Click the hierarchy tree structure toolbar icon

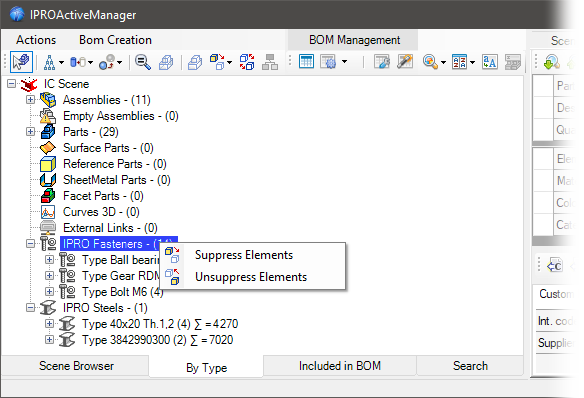pos(49,62)
